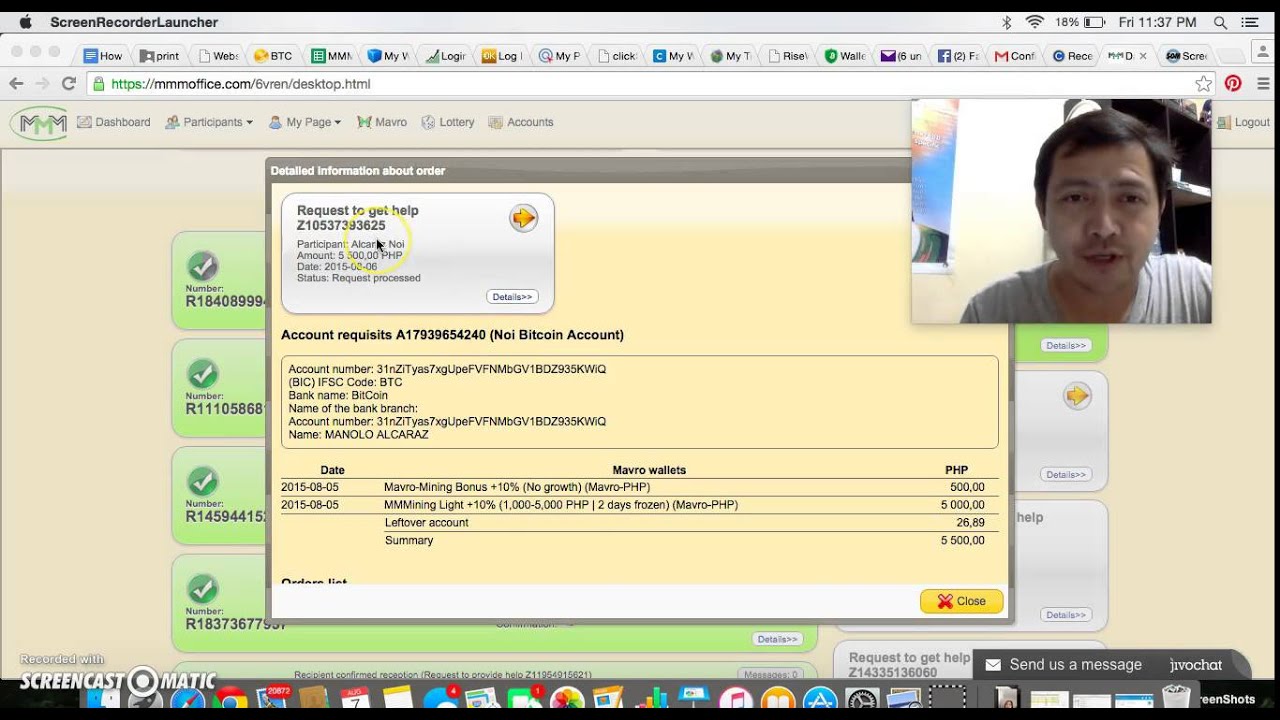Go to the Mavro section

(x=382, y=122)
